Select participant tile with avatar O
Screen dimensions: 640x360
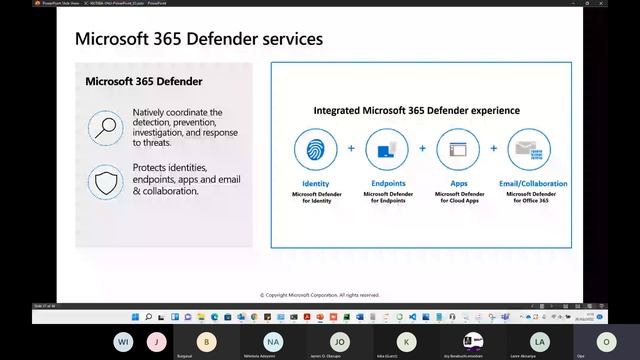[x=607, y=342]
